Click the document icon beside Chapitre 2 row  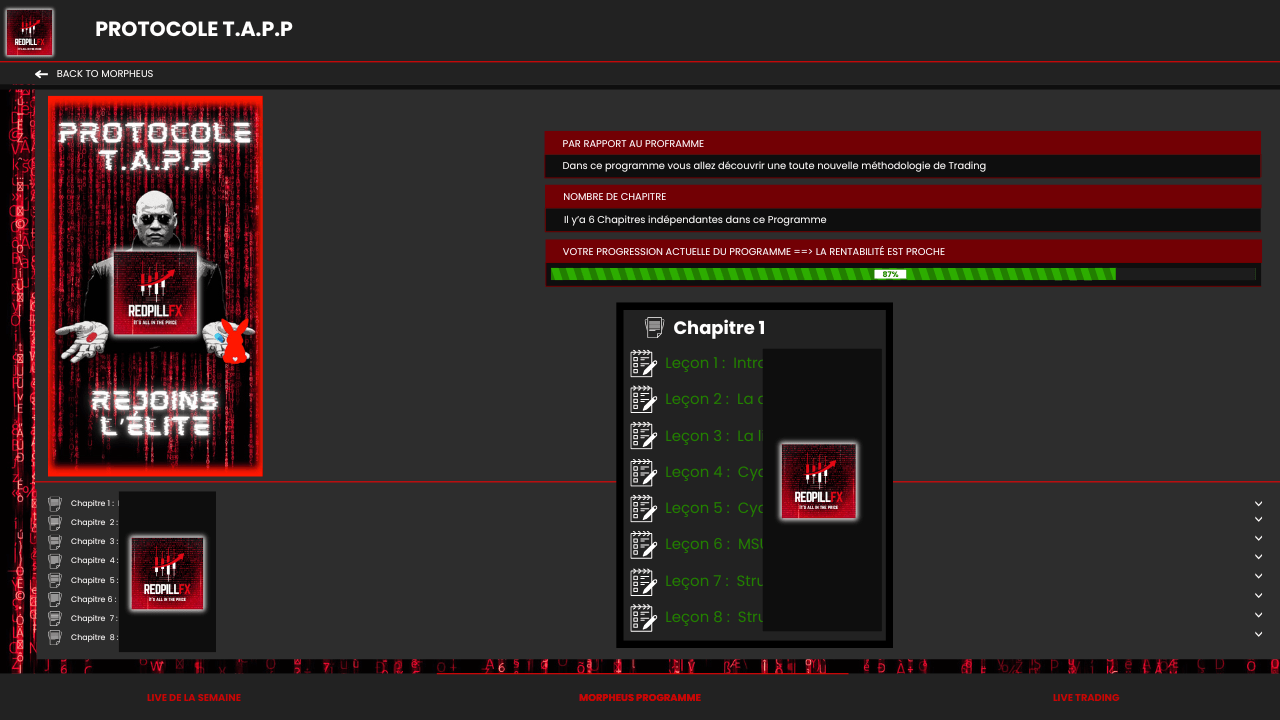pos(55,522)
